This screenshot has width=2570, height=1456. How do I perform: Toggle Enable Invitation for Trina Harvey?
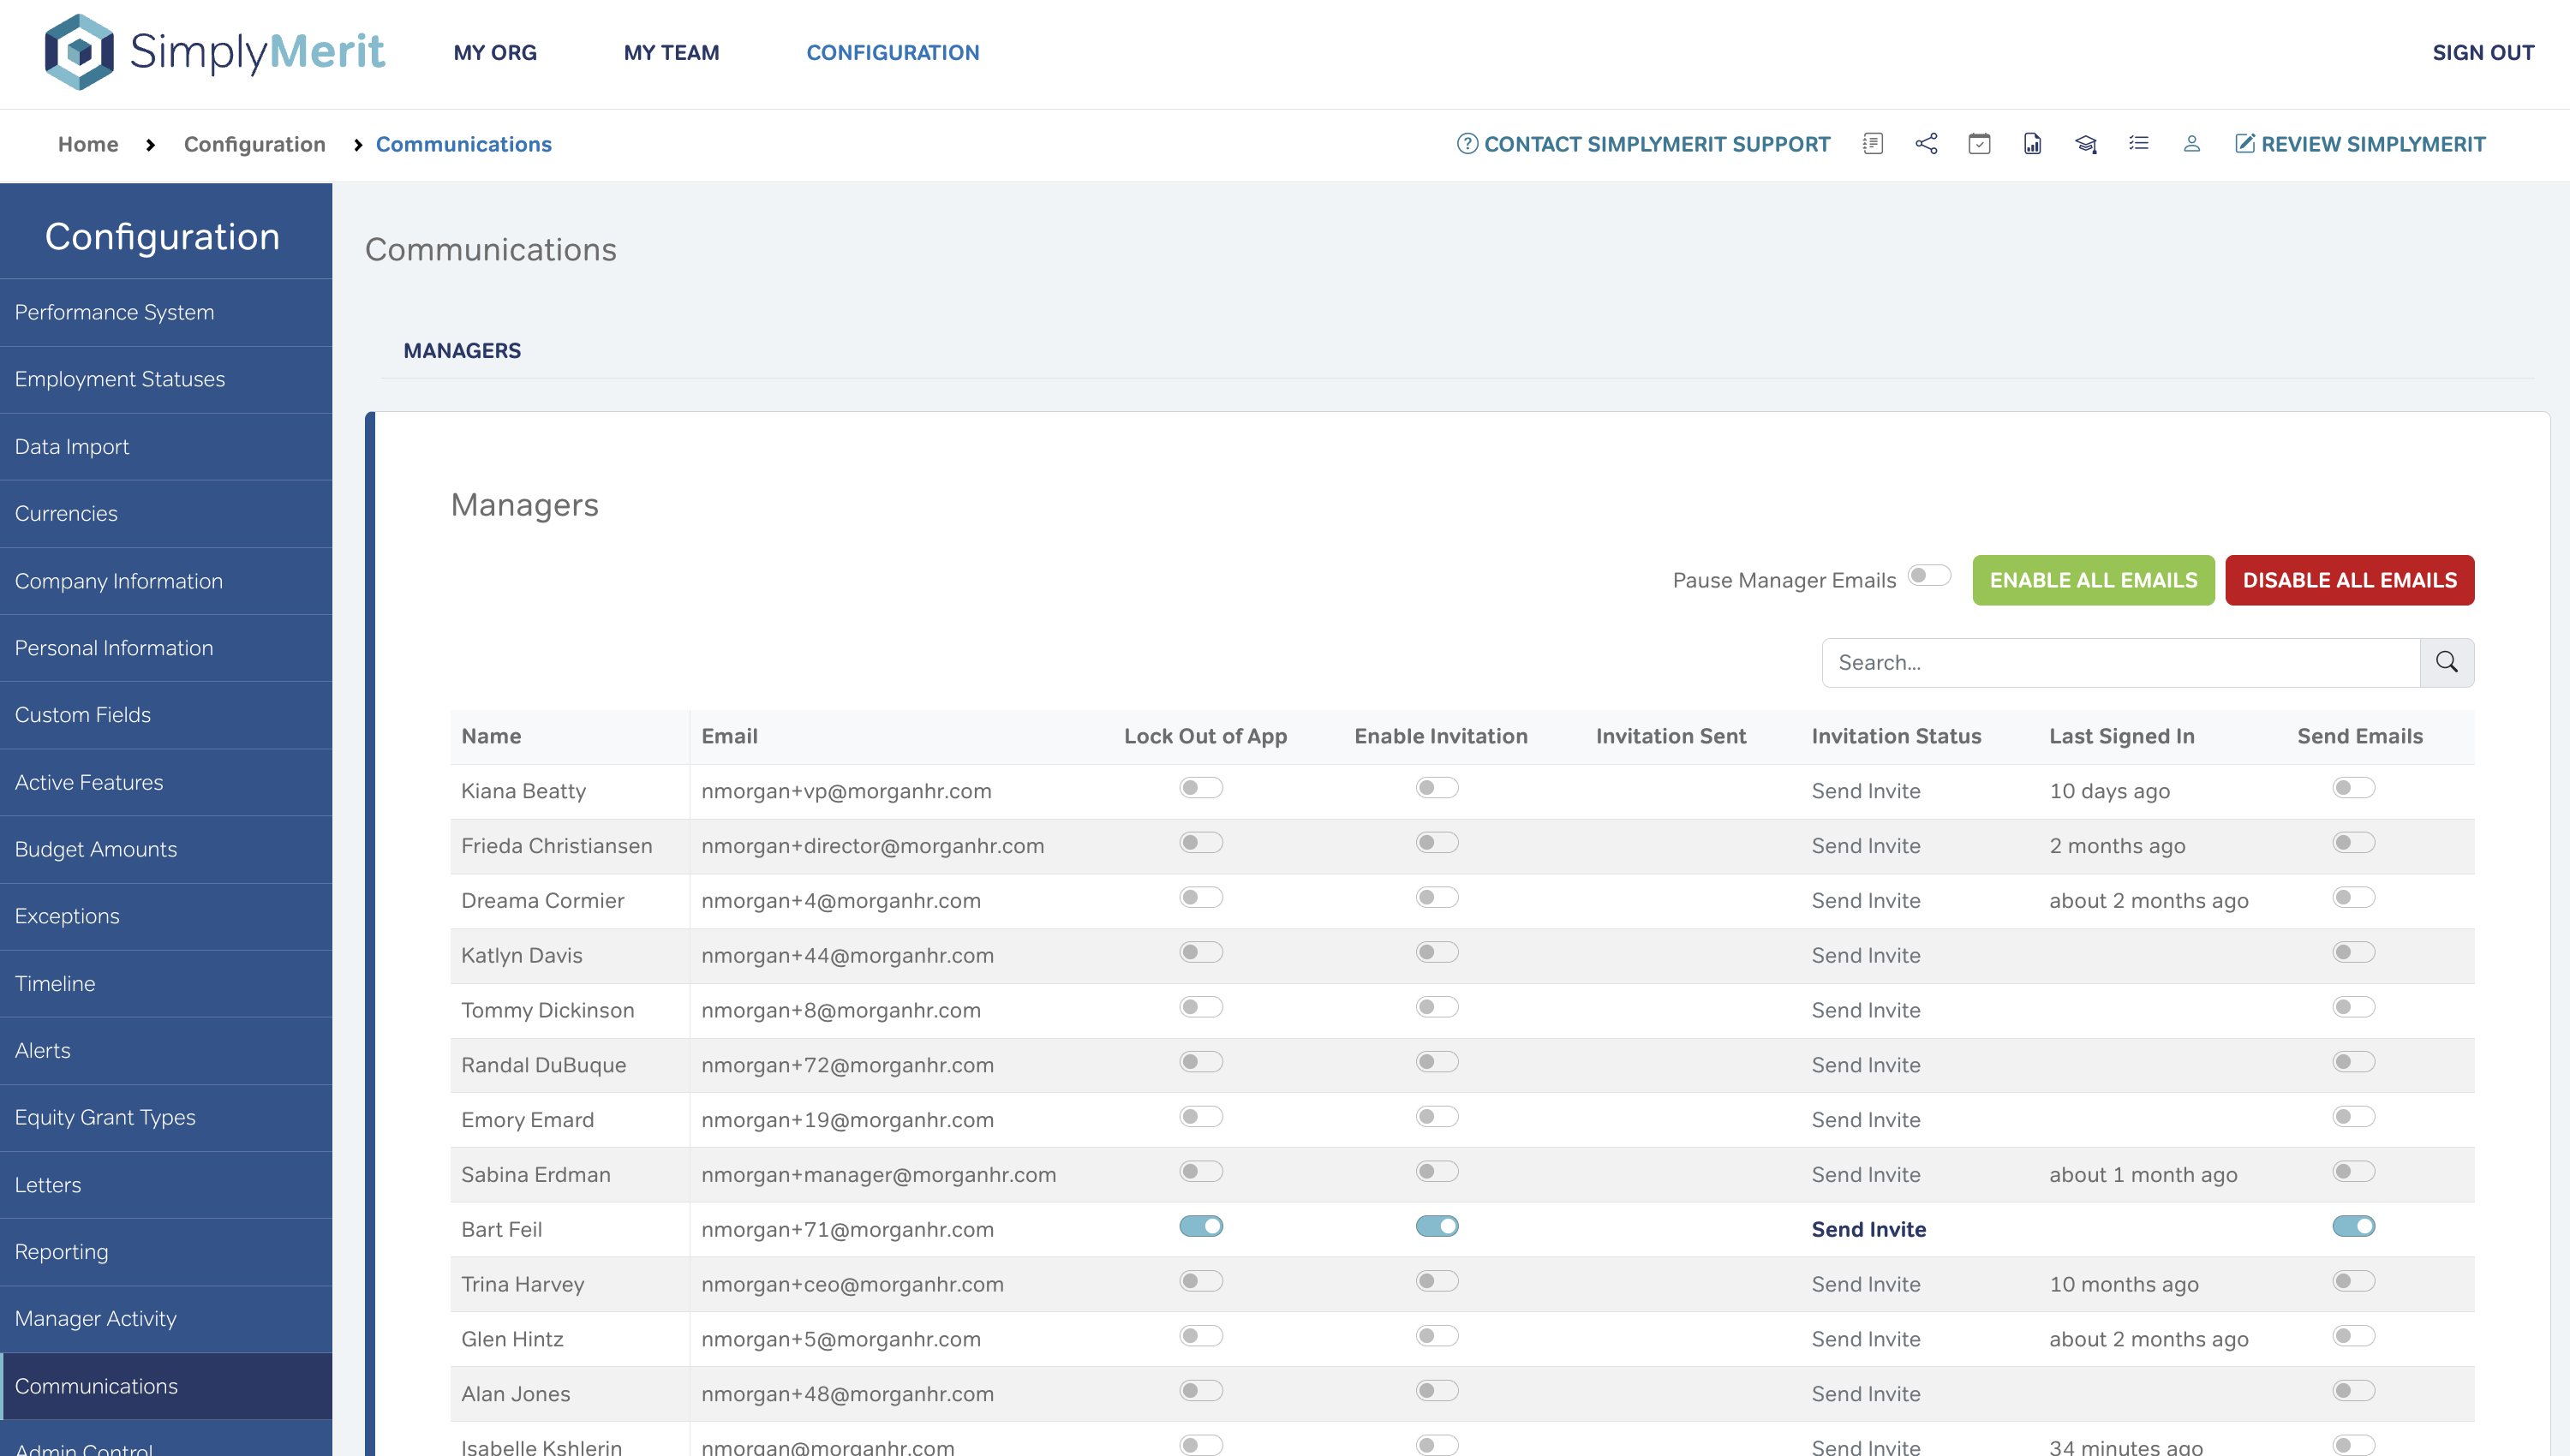(x=1436, y=1281)
